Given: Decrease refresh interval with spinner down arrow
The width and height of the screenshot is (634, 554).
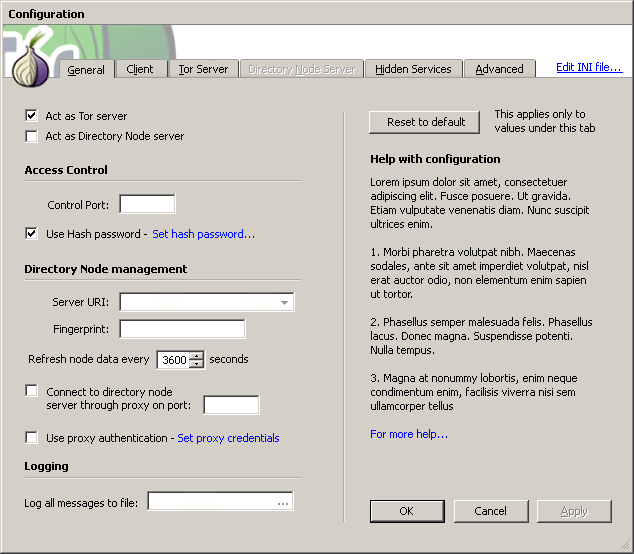Looking at the screenshot, I should point(196,365).
